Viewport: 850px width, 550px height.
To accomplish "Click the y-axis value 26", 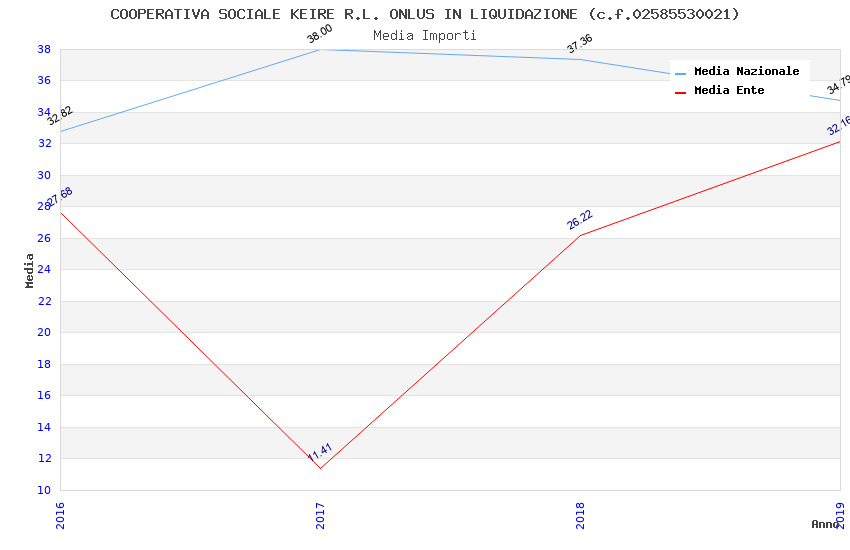I will [44, 238].
